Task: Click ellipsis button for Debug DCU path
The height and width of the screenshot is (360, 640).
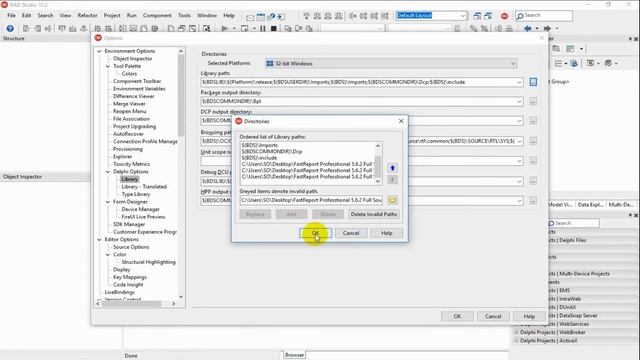Action: (x=533, y=181)
